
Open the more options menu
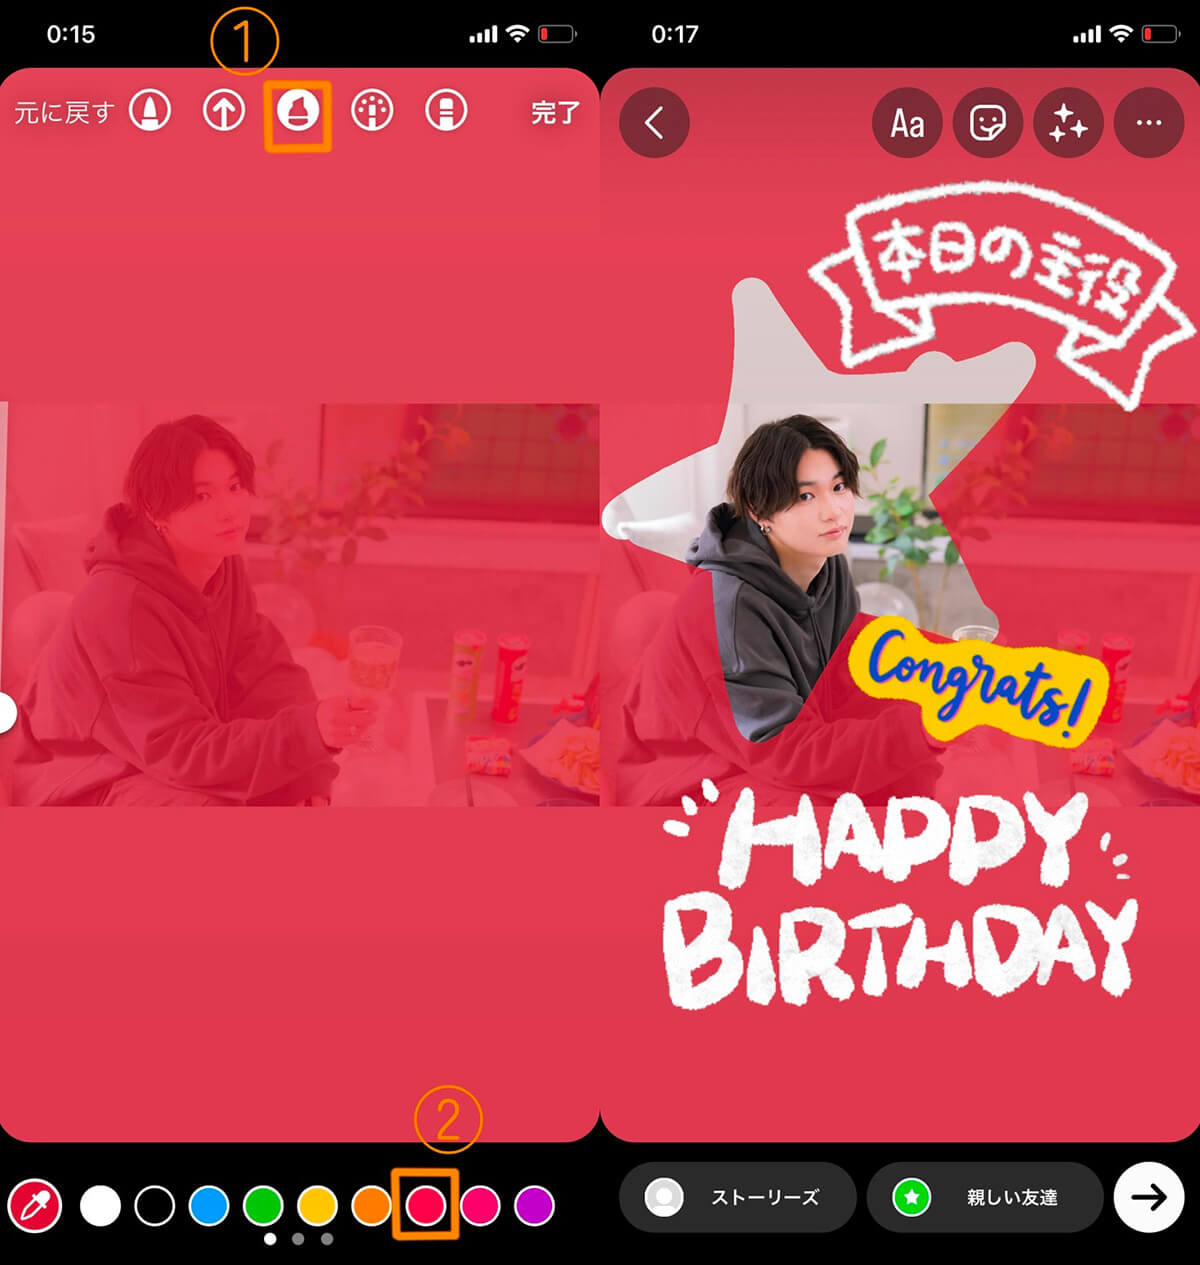click(x=1148, y=123)
